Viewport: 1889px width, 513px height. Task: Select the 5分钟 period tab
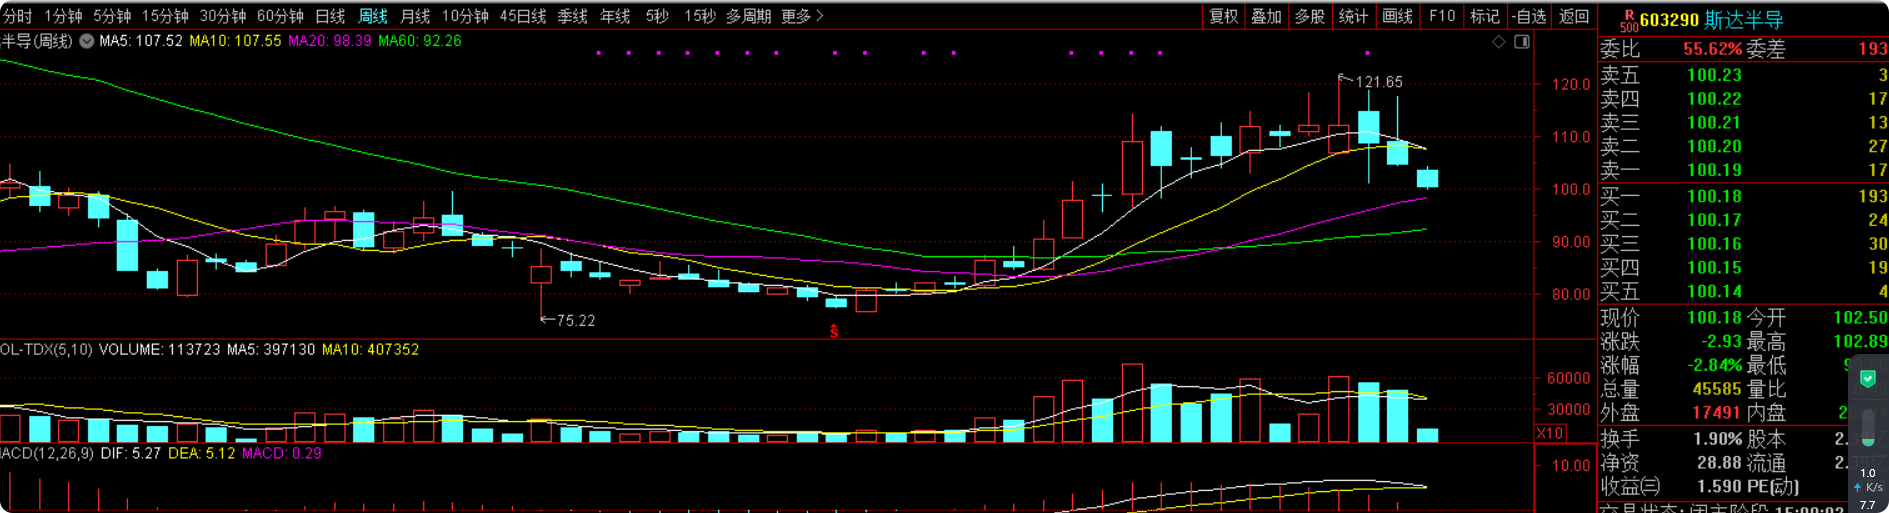coord(112,16)
